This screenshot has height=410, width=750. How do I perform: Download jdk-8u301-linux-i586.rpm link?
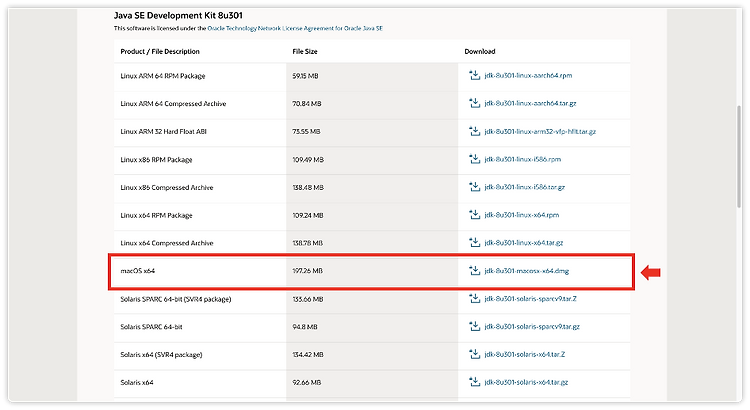tap(522, 159)
